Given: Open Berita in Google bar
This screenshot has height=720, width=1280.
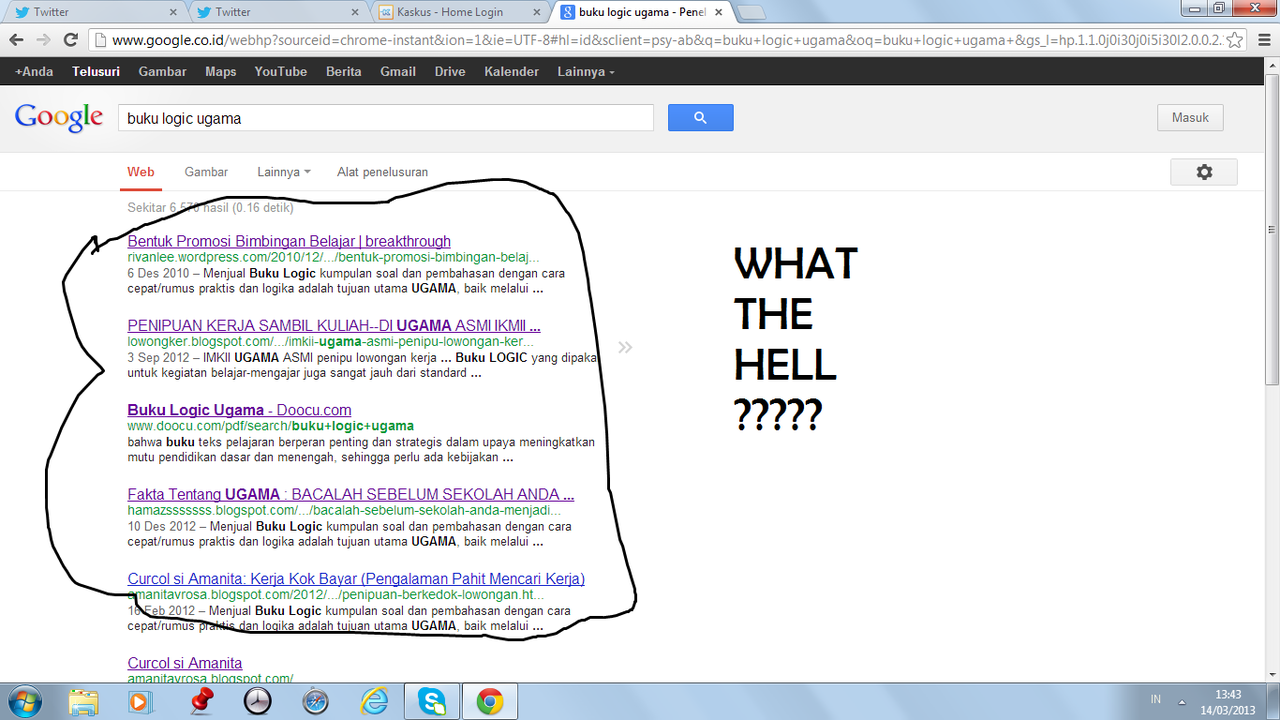Looking at the screenshot, I should [x=344, y=72].
